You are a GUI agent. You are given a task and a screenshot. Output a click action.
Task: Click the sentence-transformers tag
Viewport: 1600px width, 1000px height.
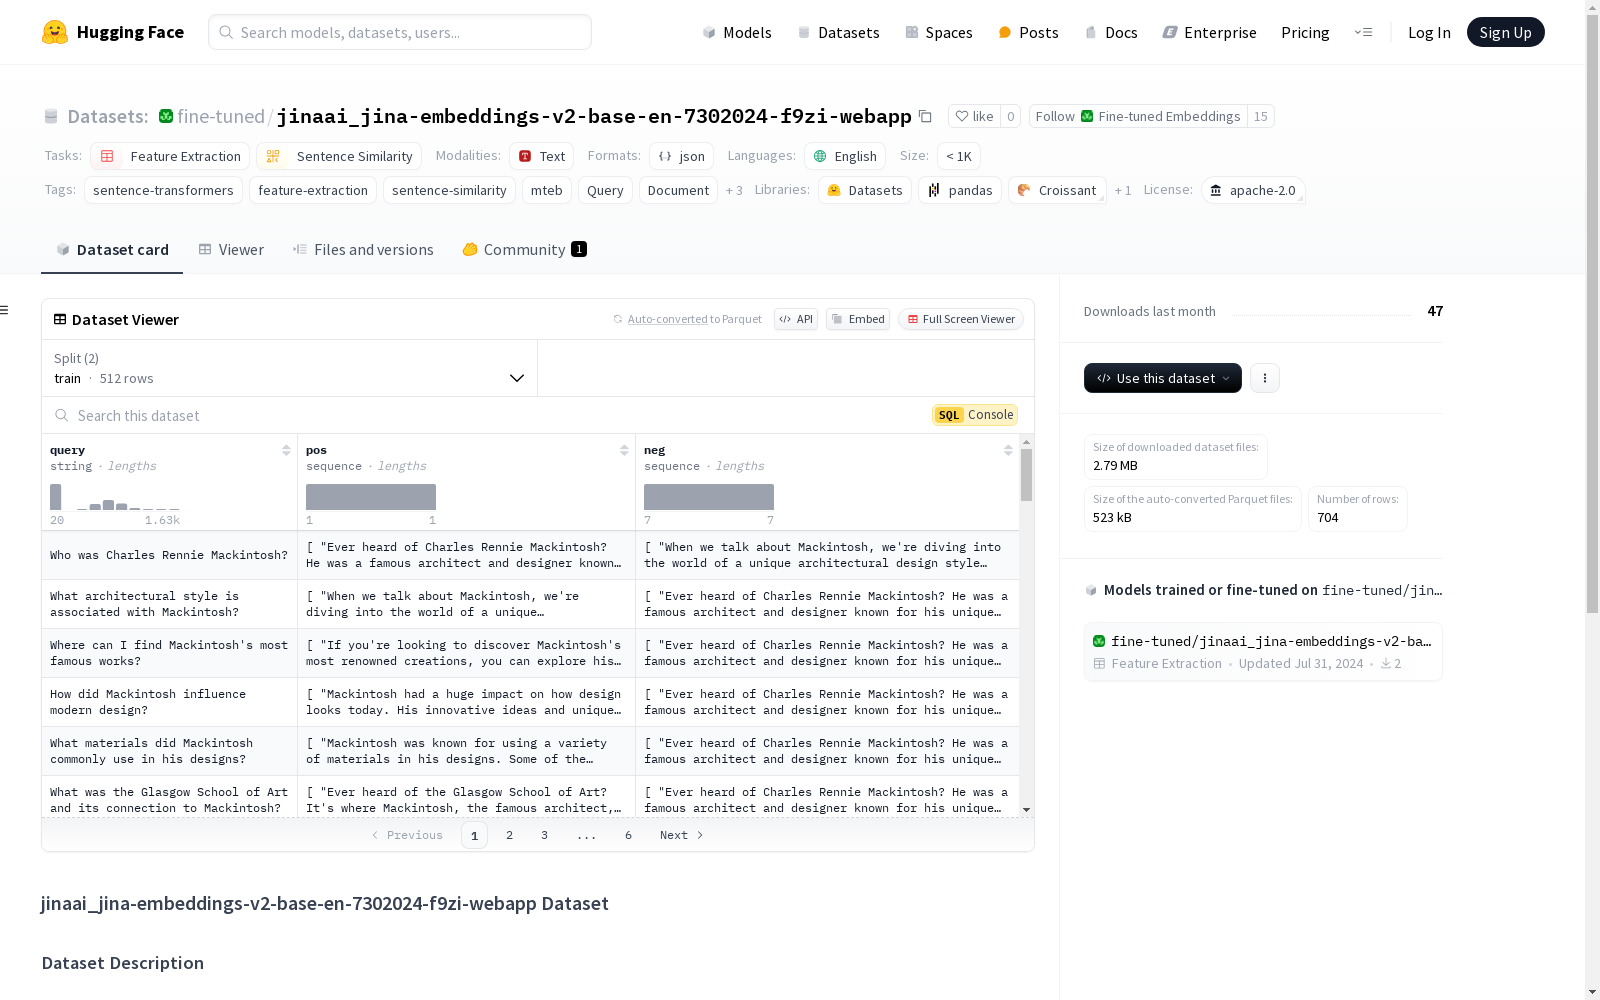pyautogui.click(x=163, y=190)
